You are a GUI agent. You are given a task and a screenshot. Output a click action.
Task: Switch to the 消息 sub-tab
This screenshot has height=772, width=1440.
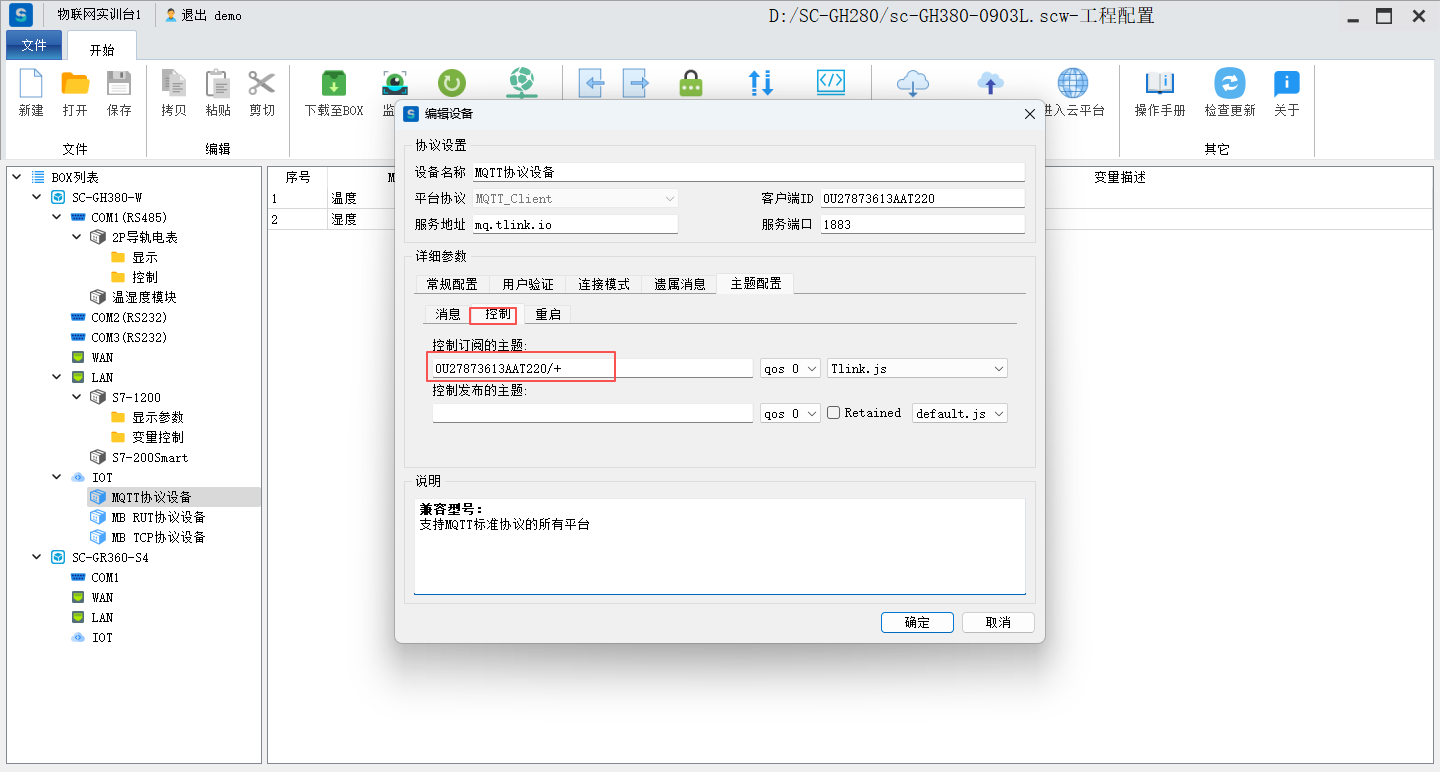(x=447, y=314)
